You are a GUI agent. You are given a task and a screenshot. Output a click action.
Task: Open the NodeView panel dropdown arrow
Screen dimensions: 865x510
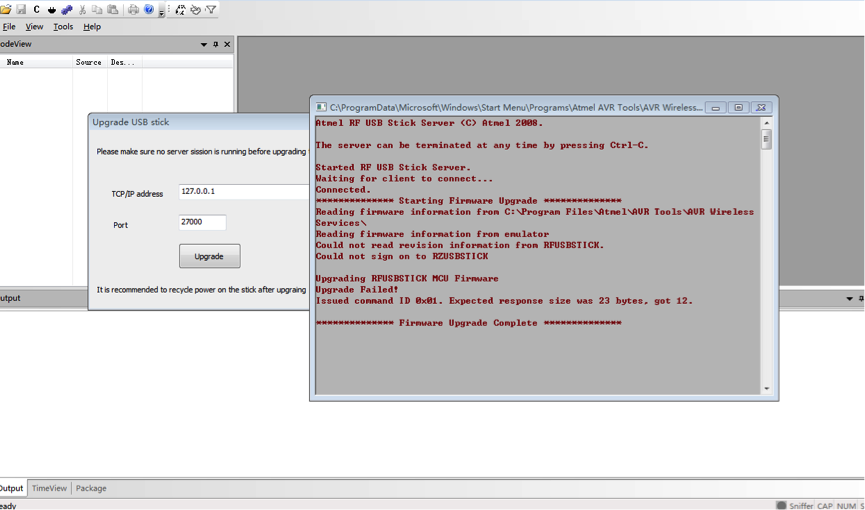click(x=204, y=44)
